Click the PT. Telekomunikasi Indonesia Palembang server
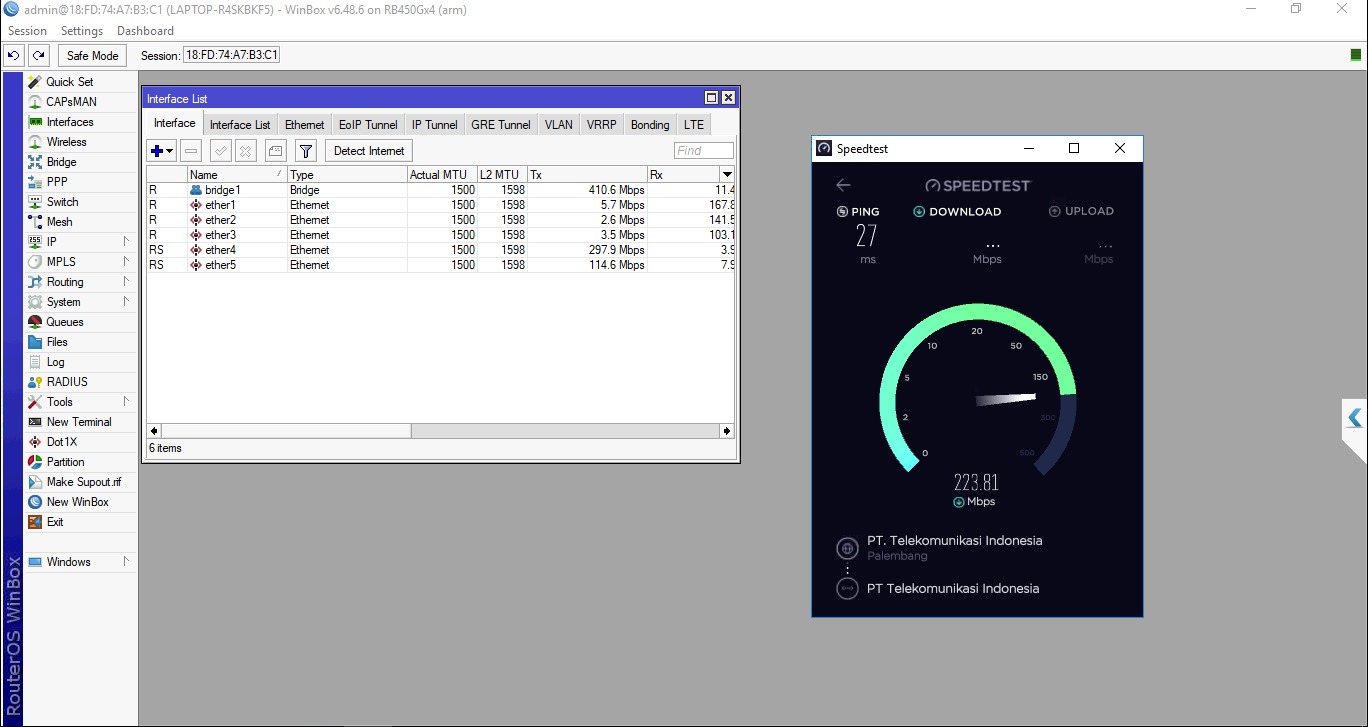 click(x=940, y=548)
